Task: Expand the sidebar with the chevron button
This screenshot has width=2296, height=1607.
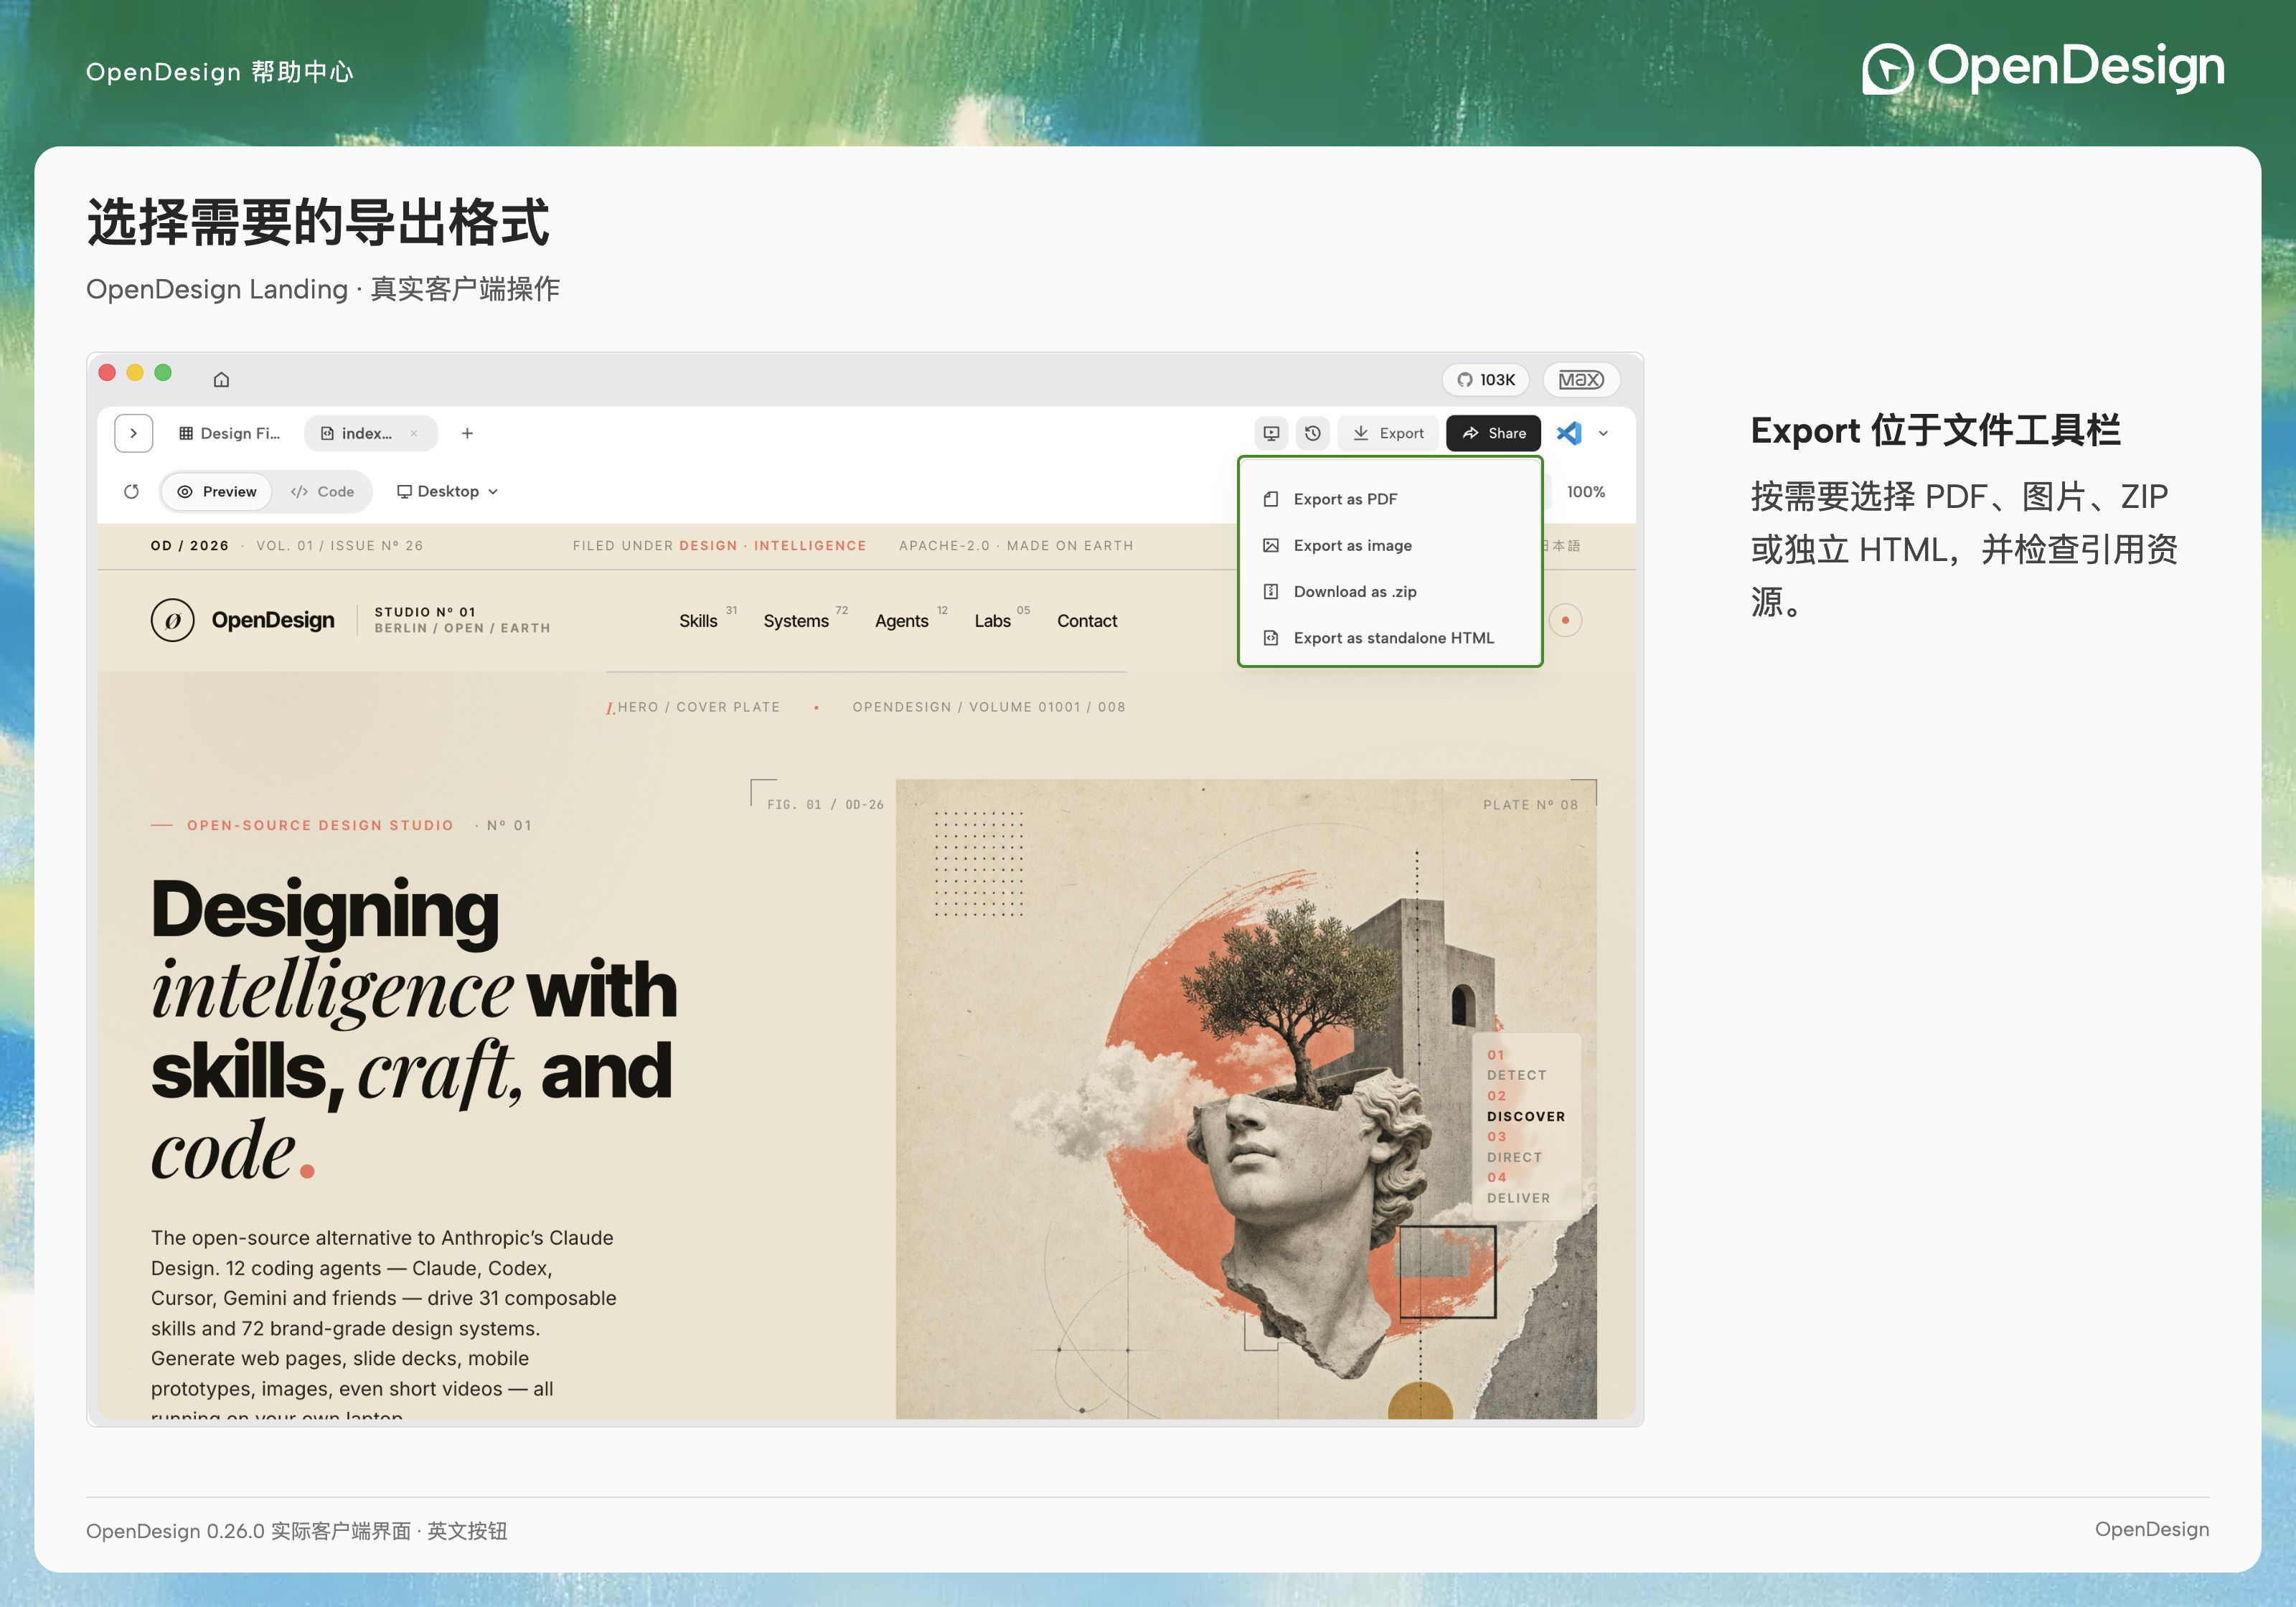Action: (x=134, y=433)
